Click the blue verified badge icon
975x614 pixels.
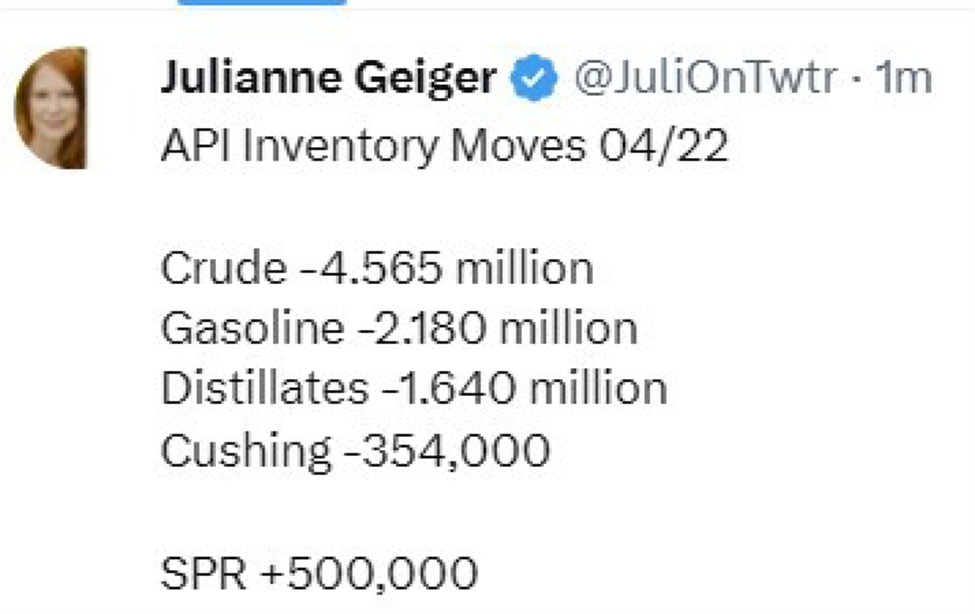535,80
